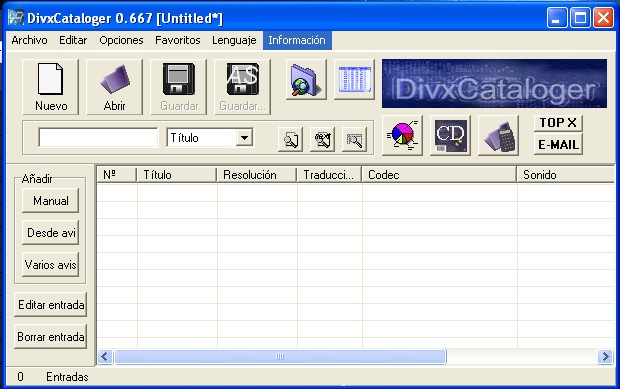
Task: Open the Opciones menu
Action: coord(121,40)
